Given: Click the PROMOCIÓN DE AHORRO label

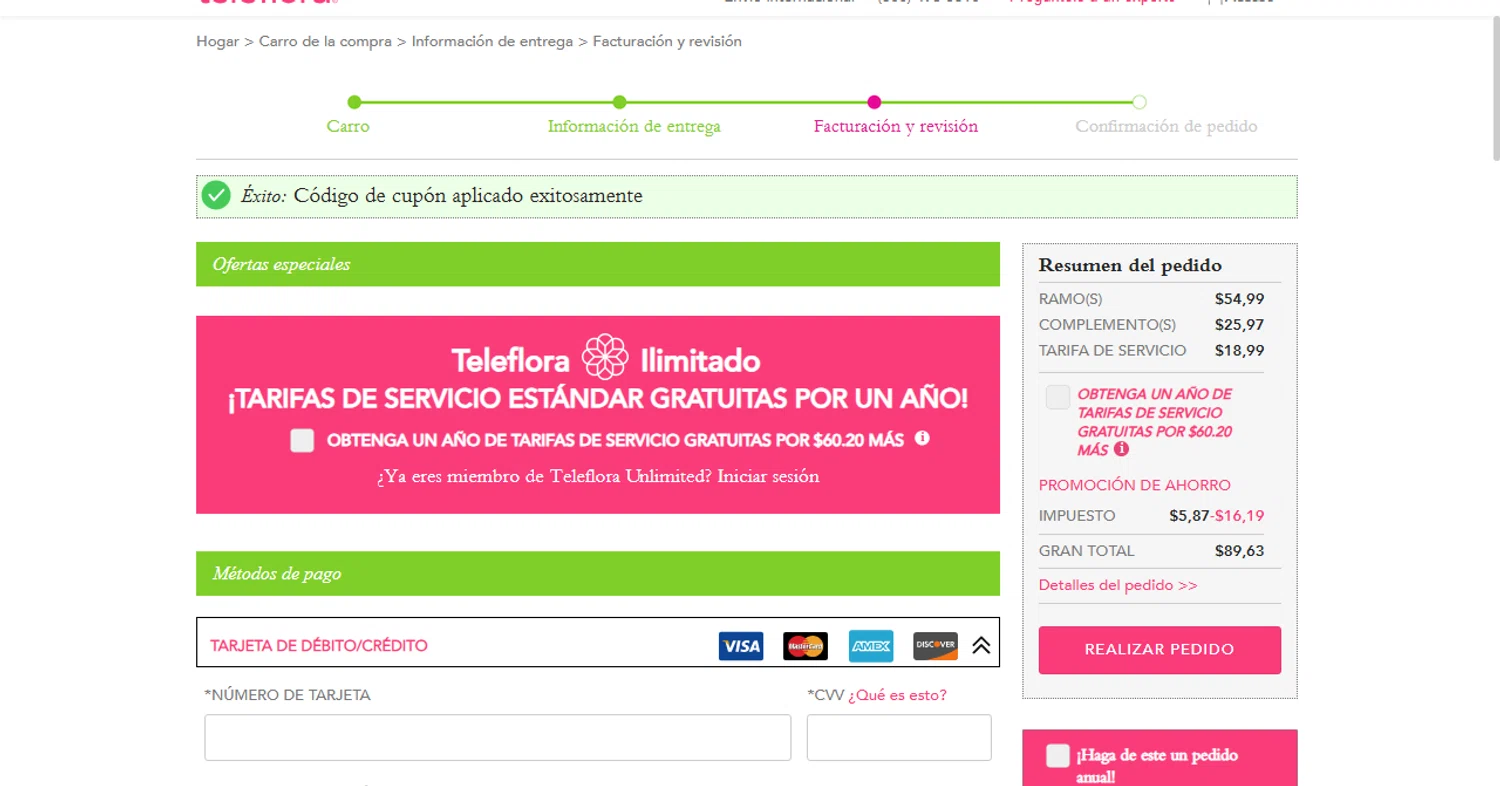Looking at the screenshot, I should pyautogui.click(x=1135, y=485).
